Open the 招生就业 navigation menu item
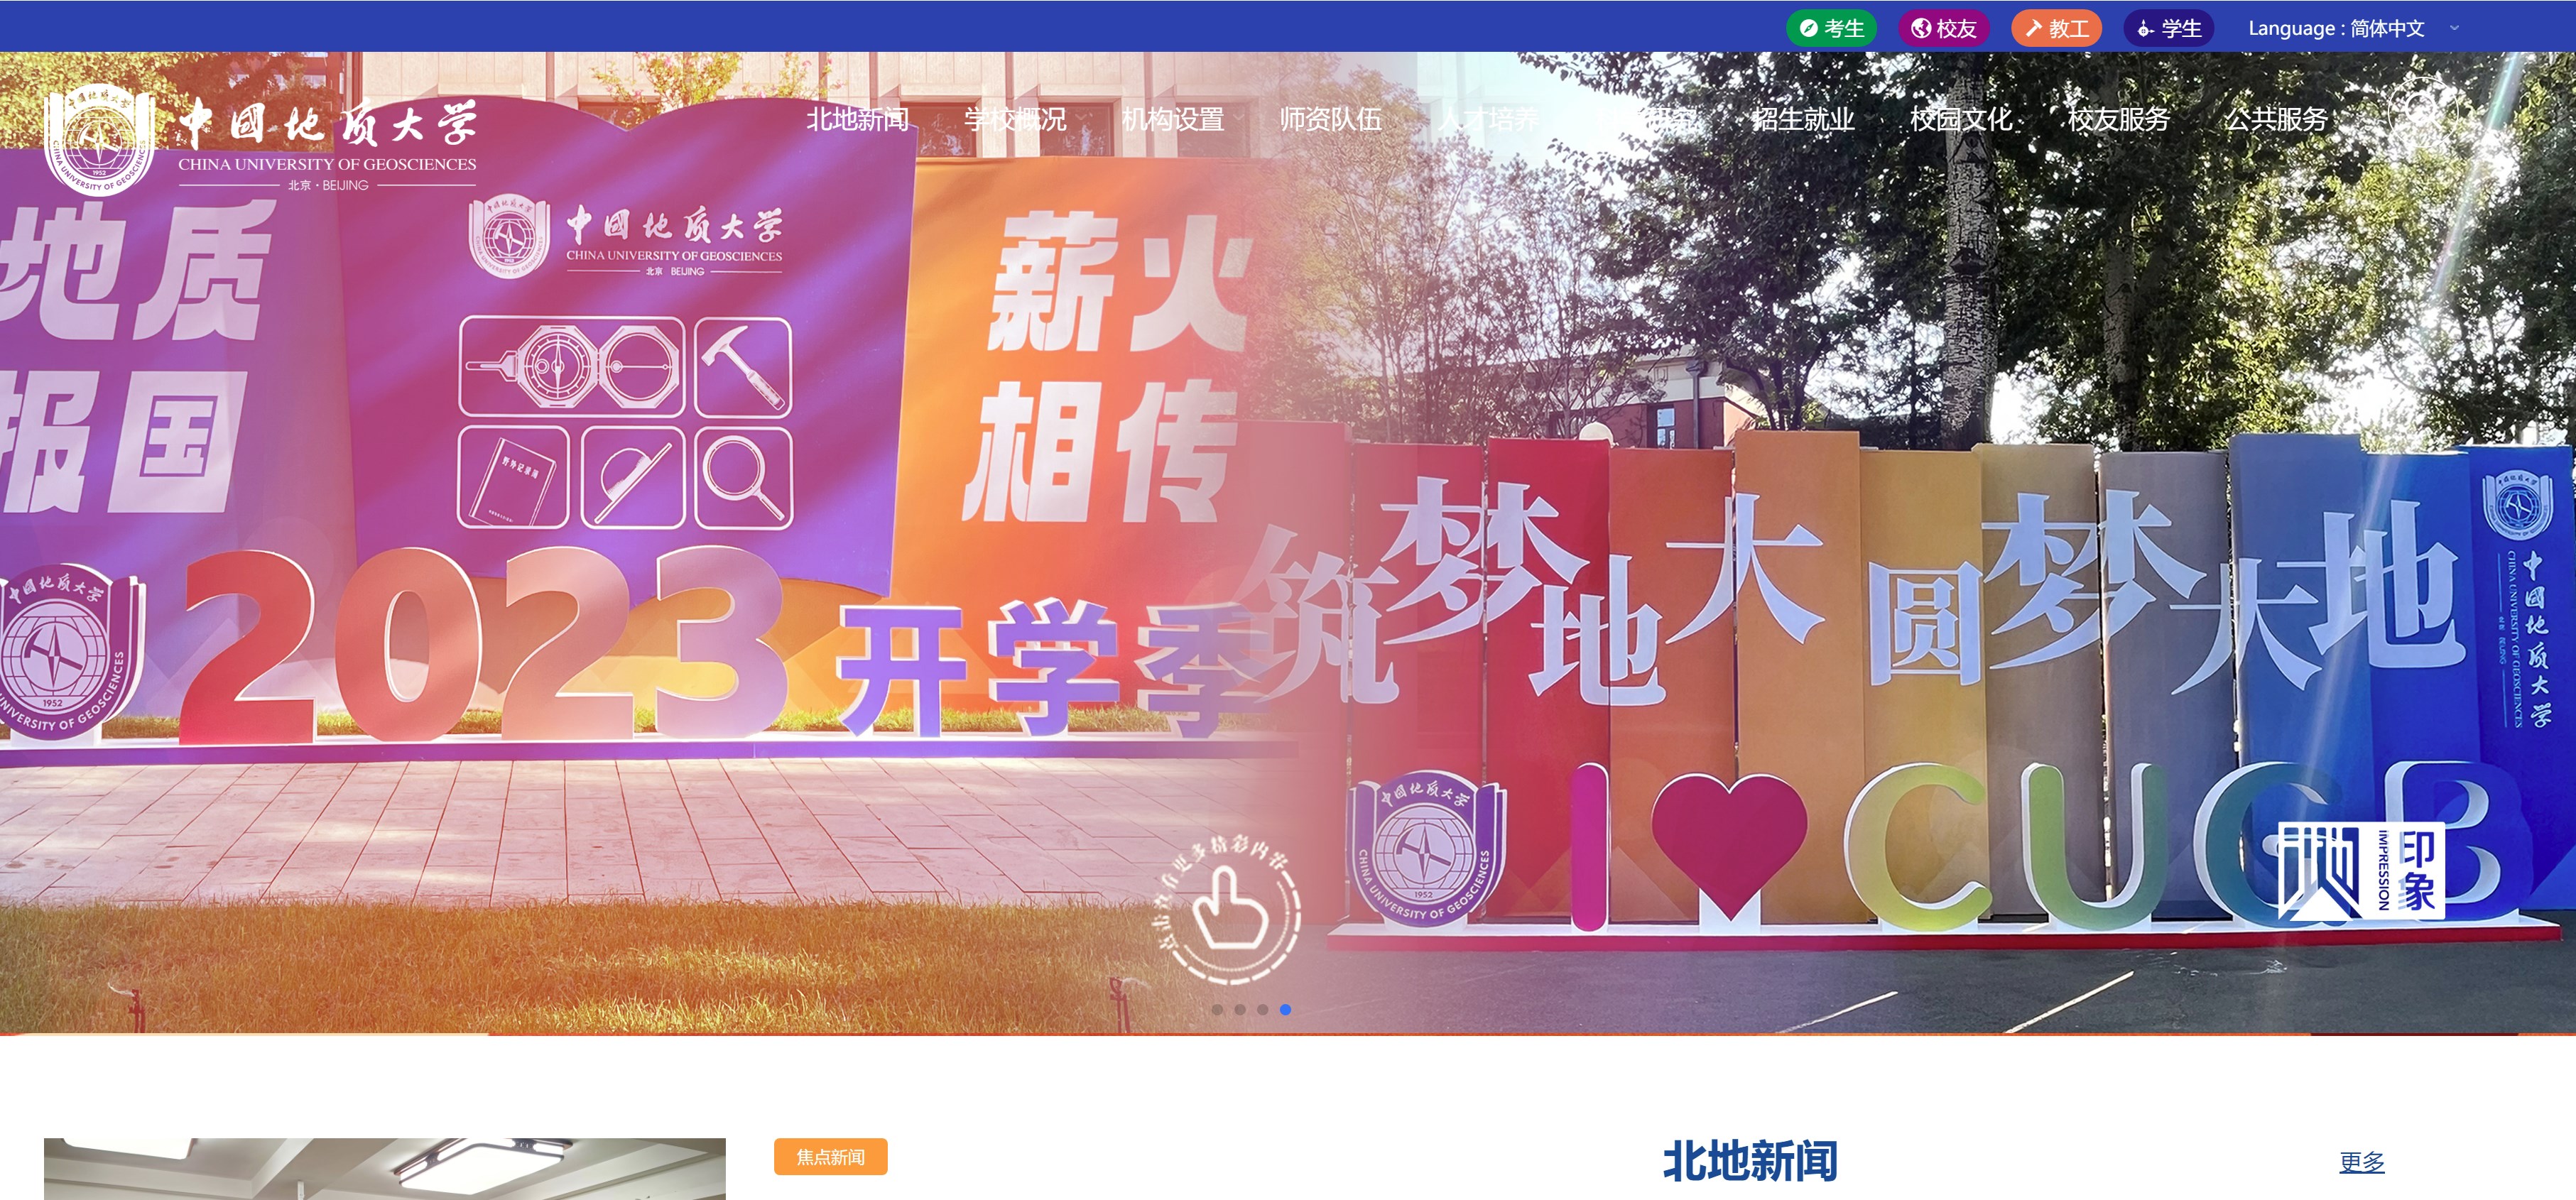The image size is (2576, 1200). 1804,119
